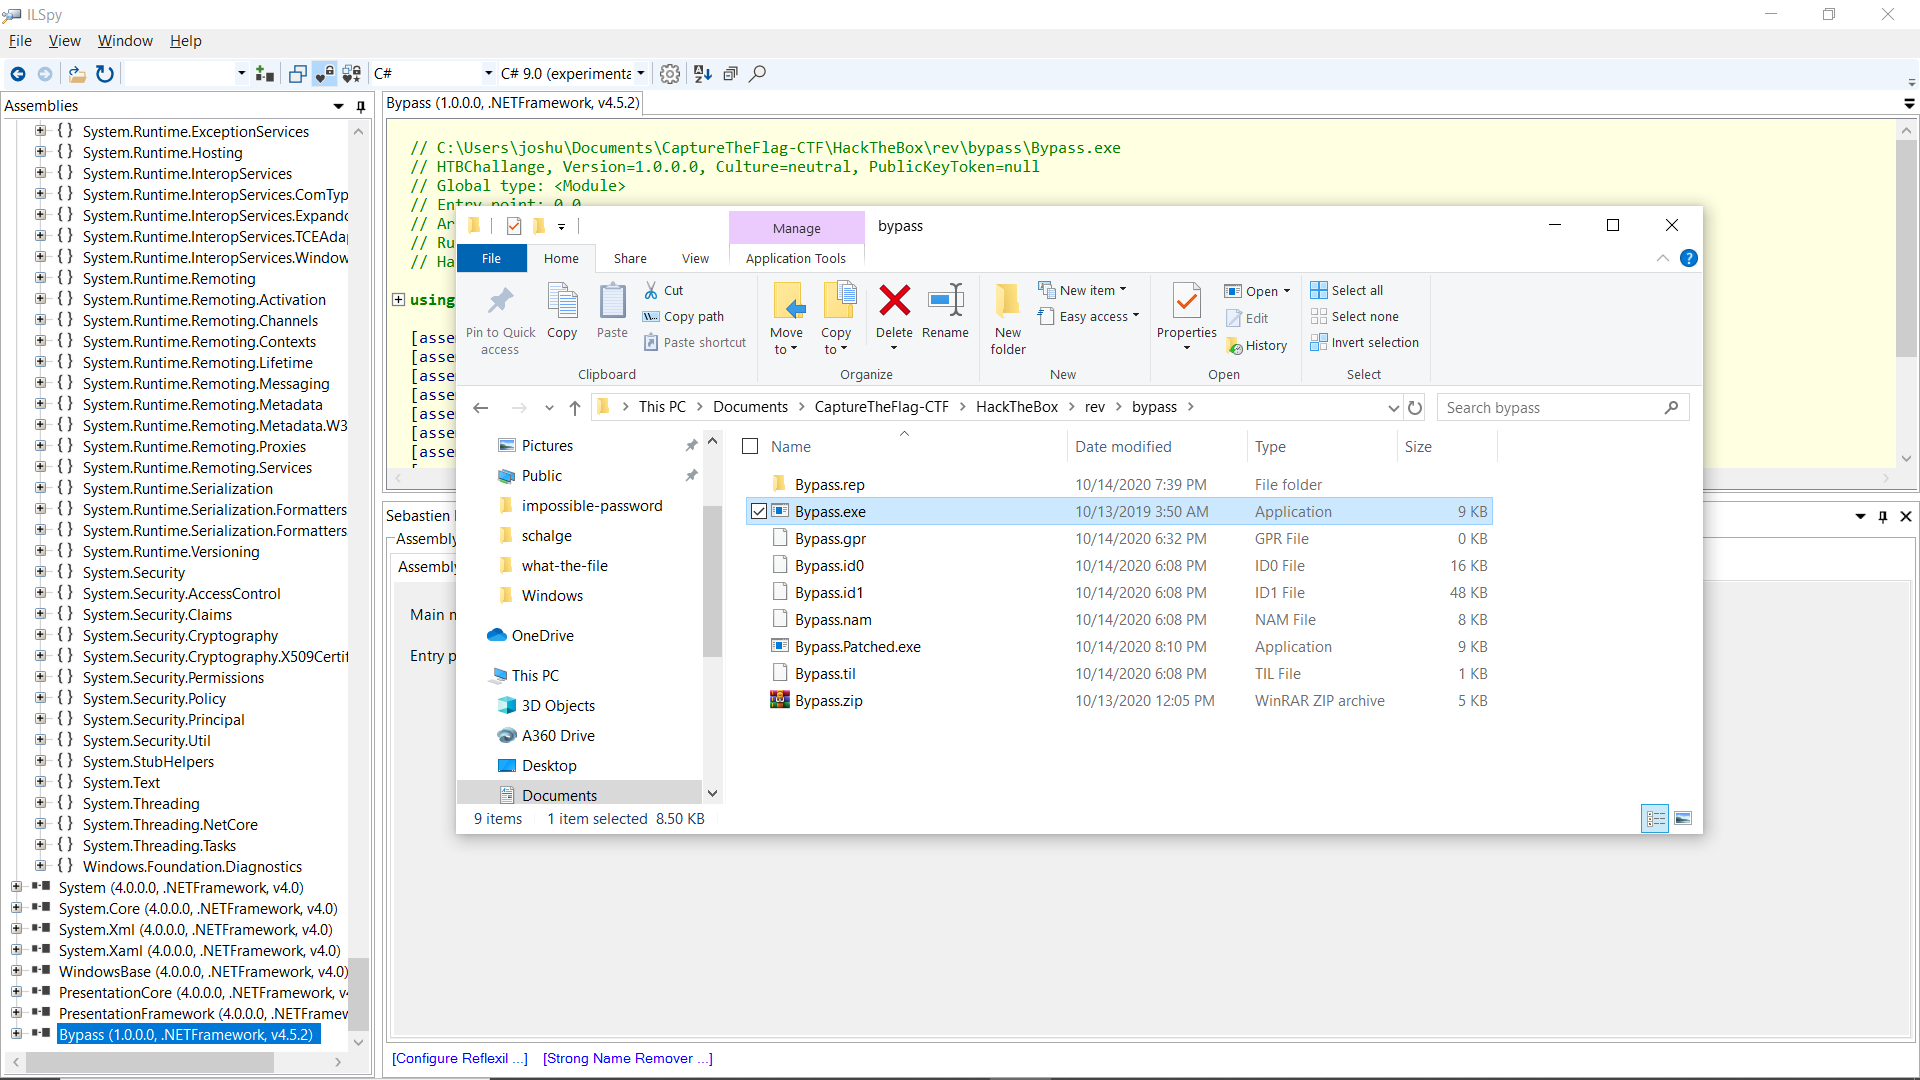The width and height of the screenshot is (1920, 1080).
Task: Click the Search bypass input field
Action: point(1550,408)
